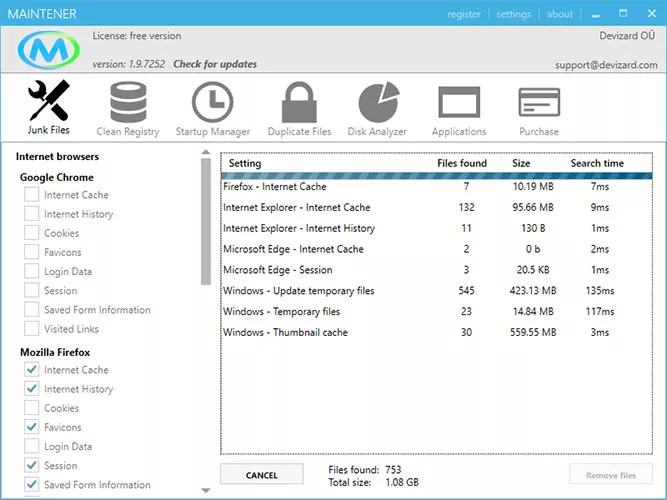
Task: Enable Google Chrome Internet Cache checkbox
Action: (x=31, y=194)
